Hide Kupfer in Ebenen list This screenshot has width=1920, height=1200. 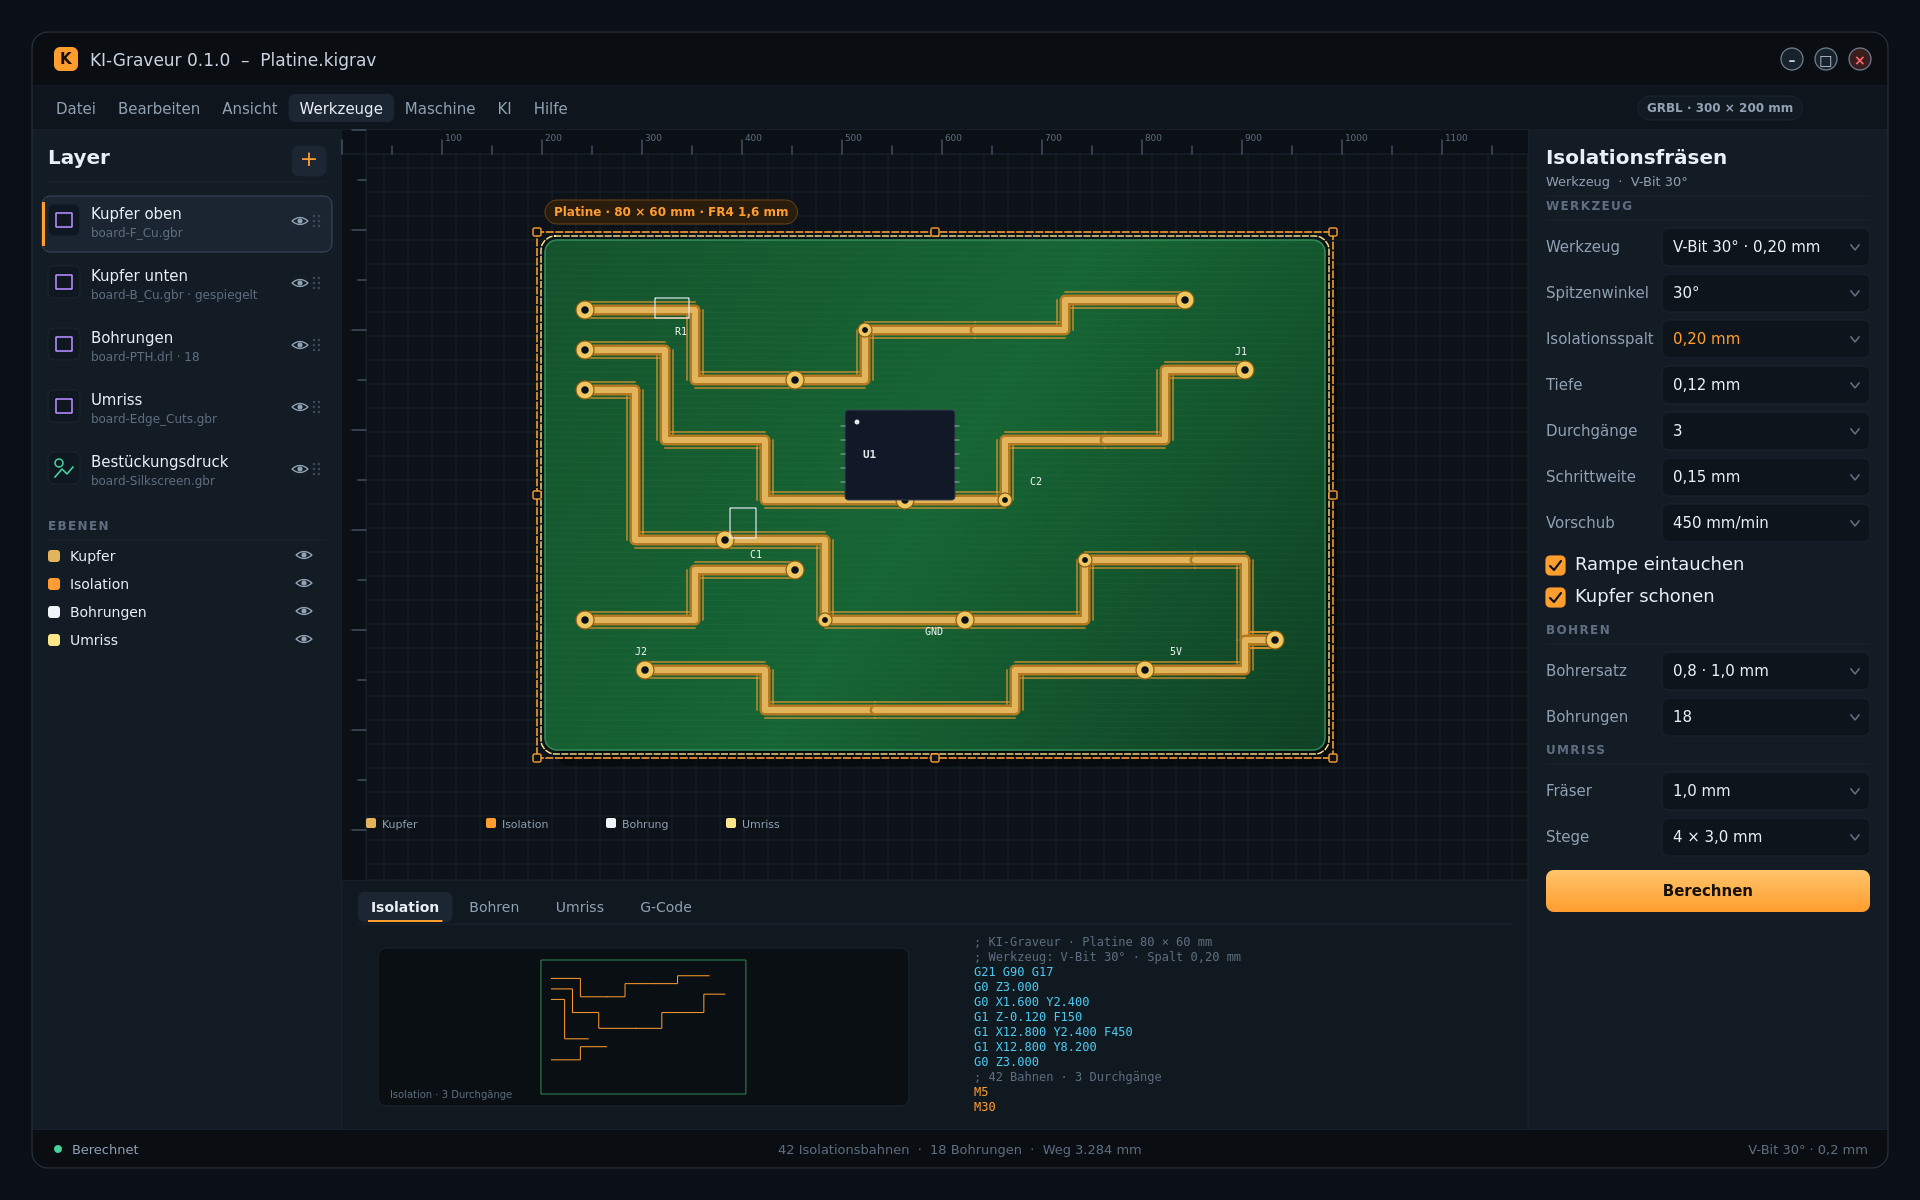[304, 556]
